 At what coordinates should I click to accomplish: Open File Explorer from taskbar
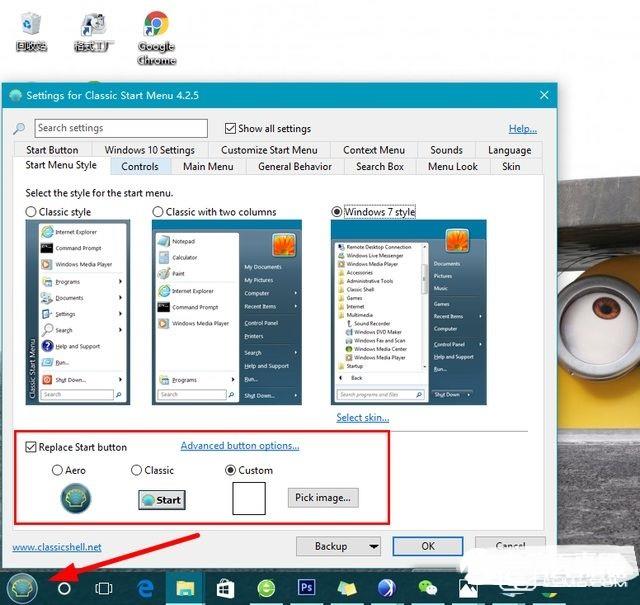[x=185, y=588]
